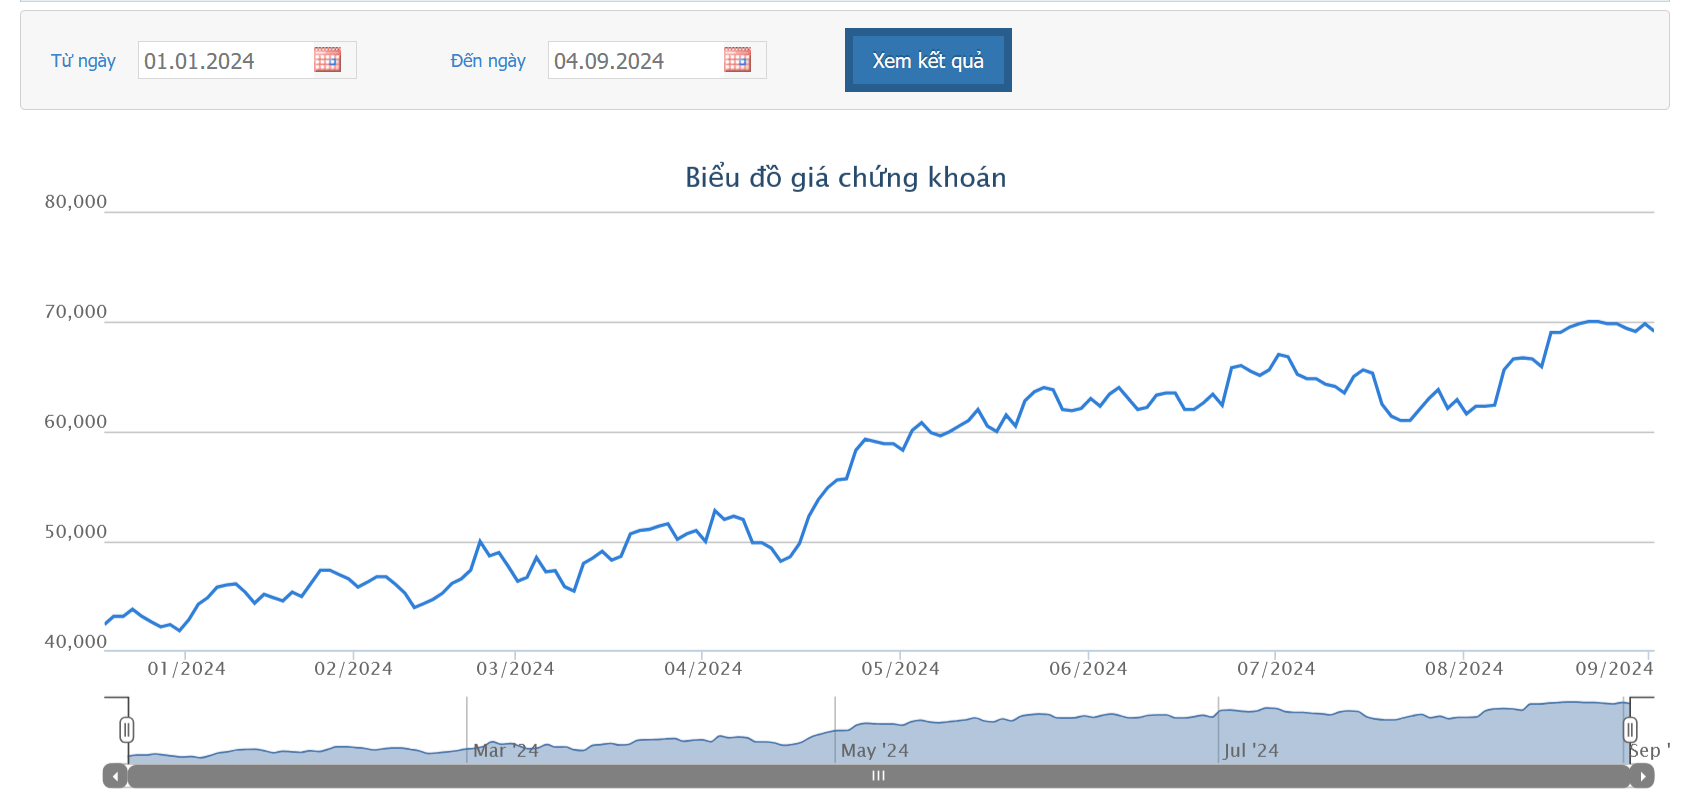Image resolution: width=1702 pixels, height=804 pixels.
Task: Click the Đến ngày label
Action: point(488,61)
